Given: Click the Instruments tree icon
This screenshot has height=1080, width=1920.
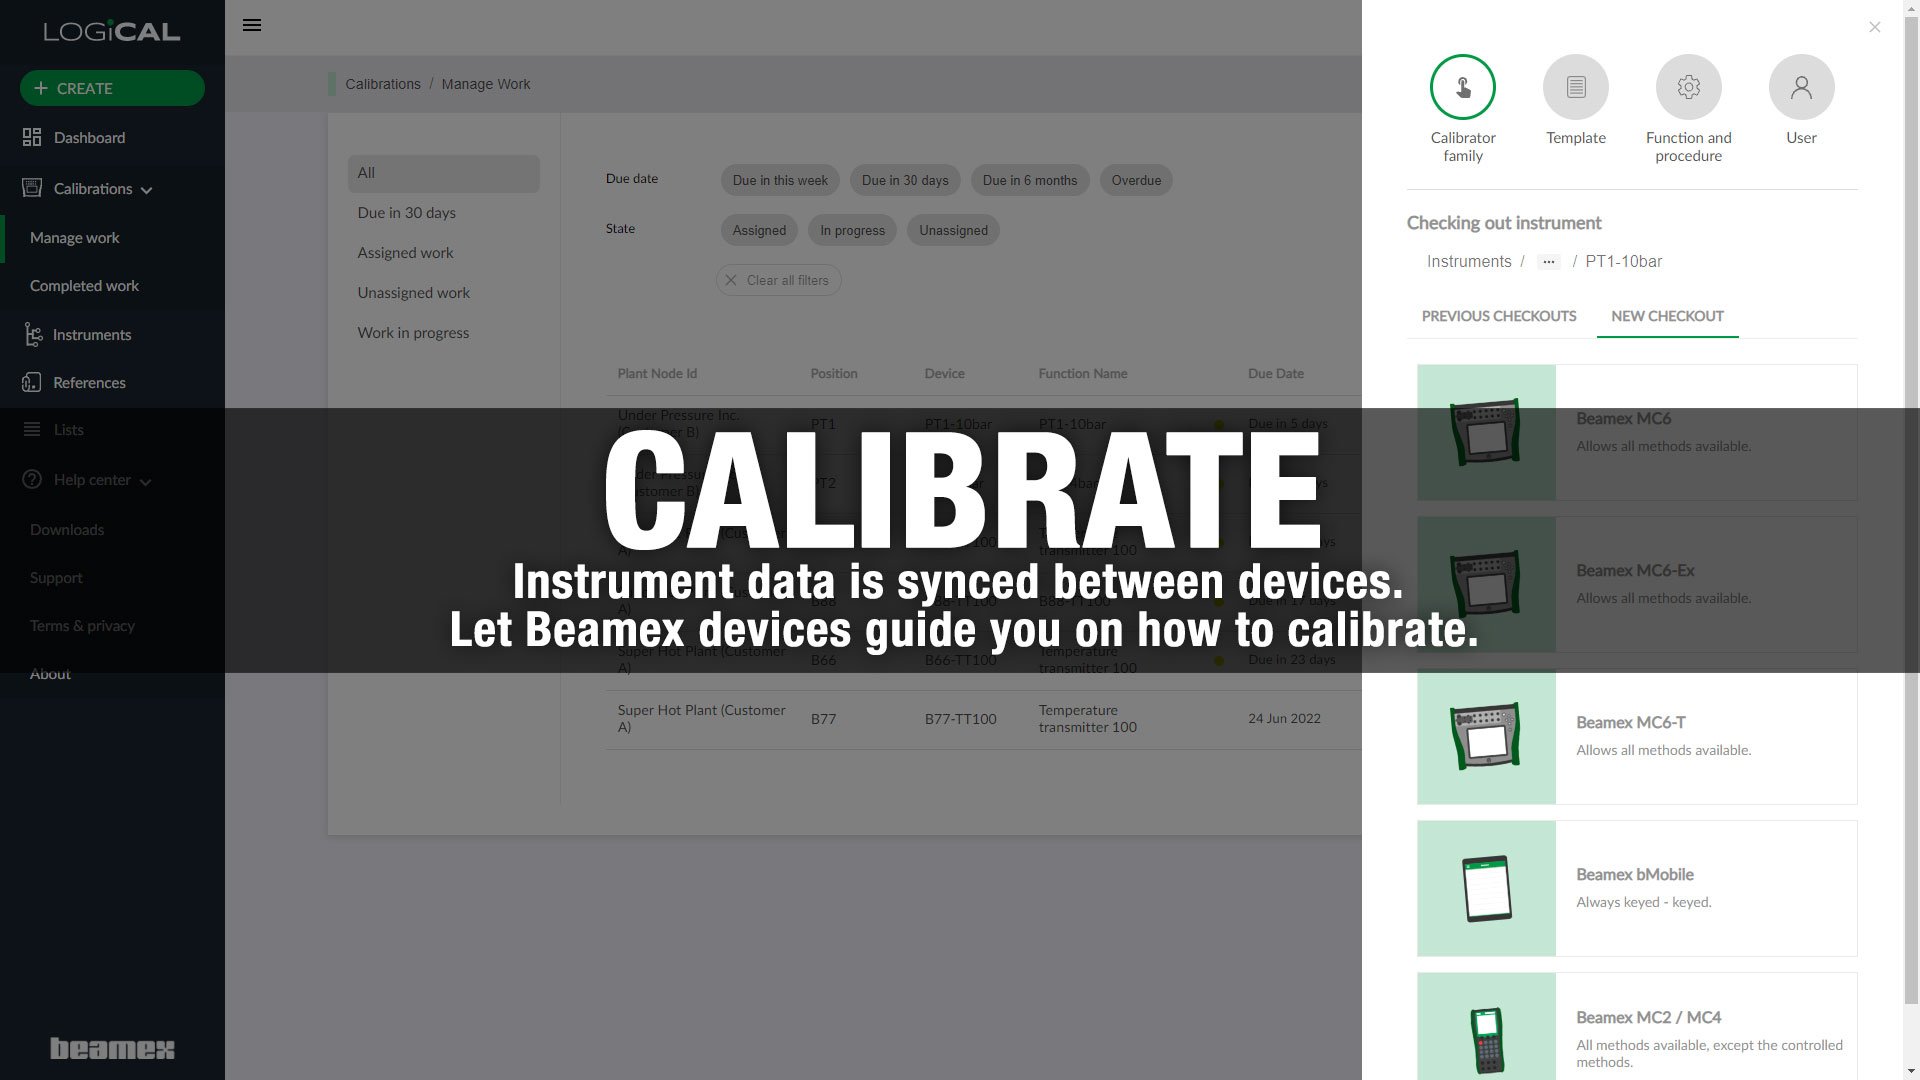Looking at the screenshot, I should click(x=33, y=334).
